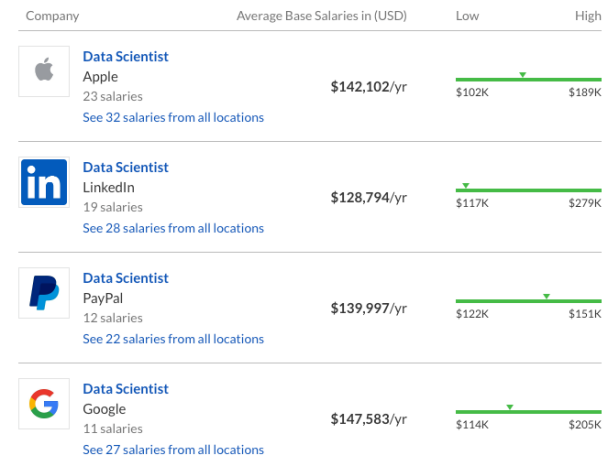Click the $117K low value

[472, 203]
